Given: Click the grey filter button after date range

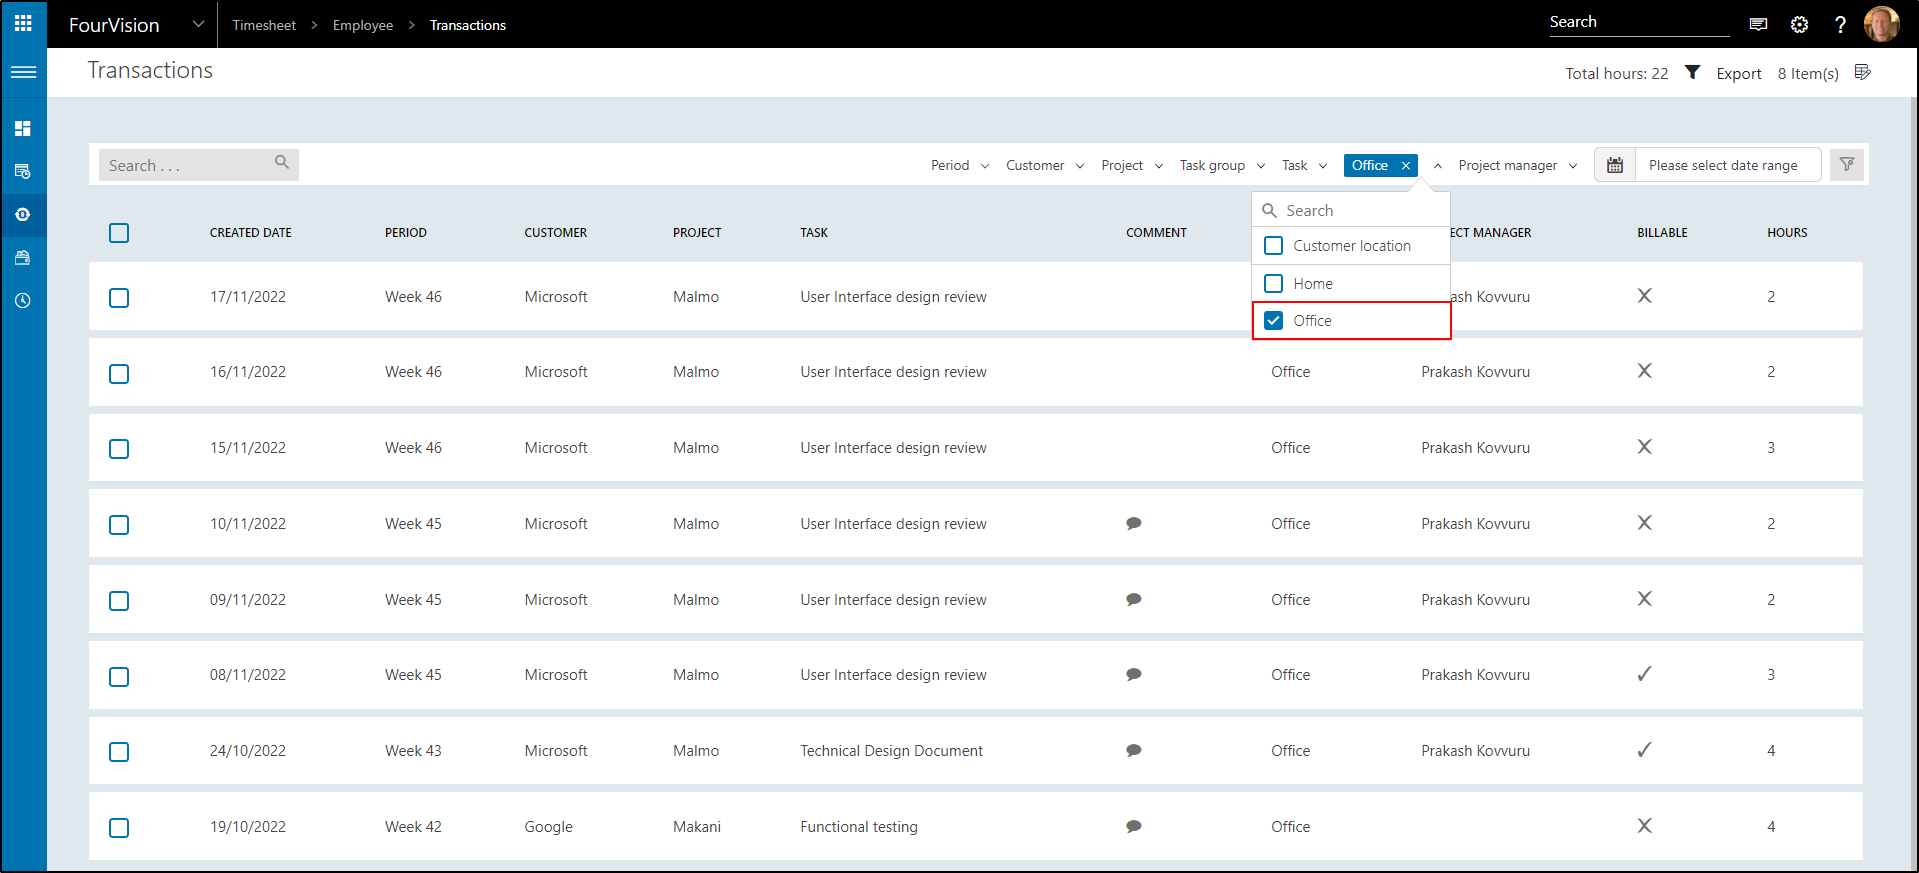Looking at the screenshot, I should pos(1847,164).
